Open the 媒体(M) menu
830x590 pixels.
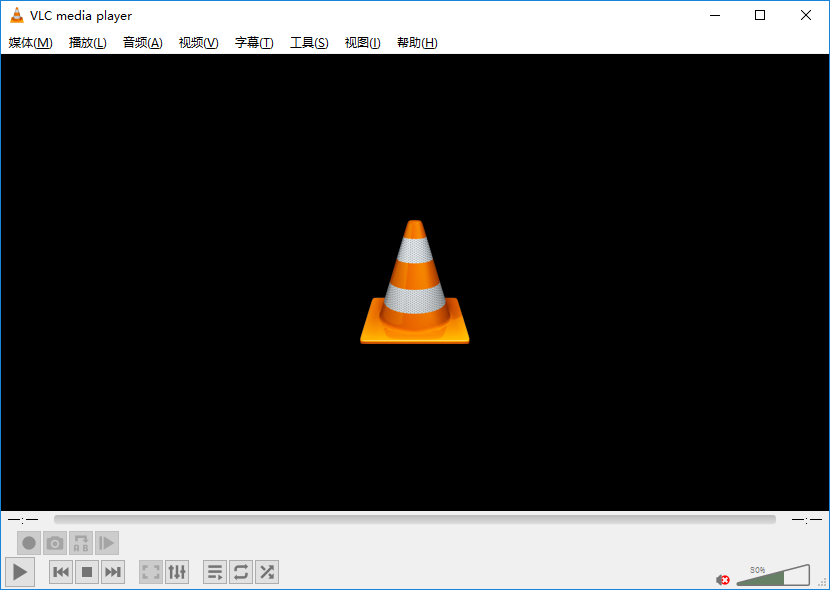tap(30, 43)
